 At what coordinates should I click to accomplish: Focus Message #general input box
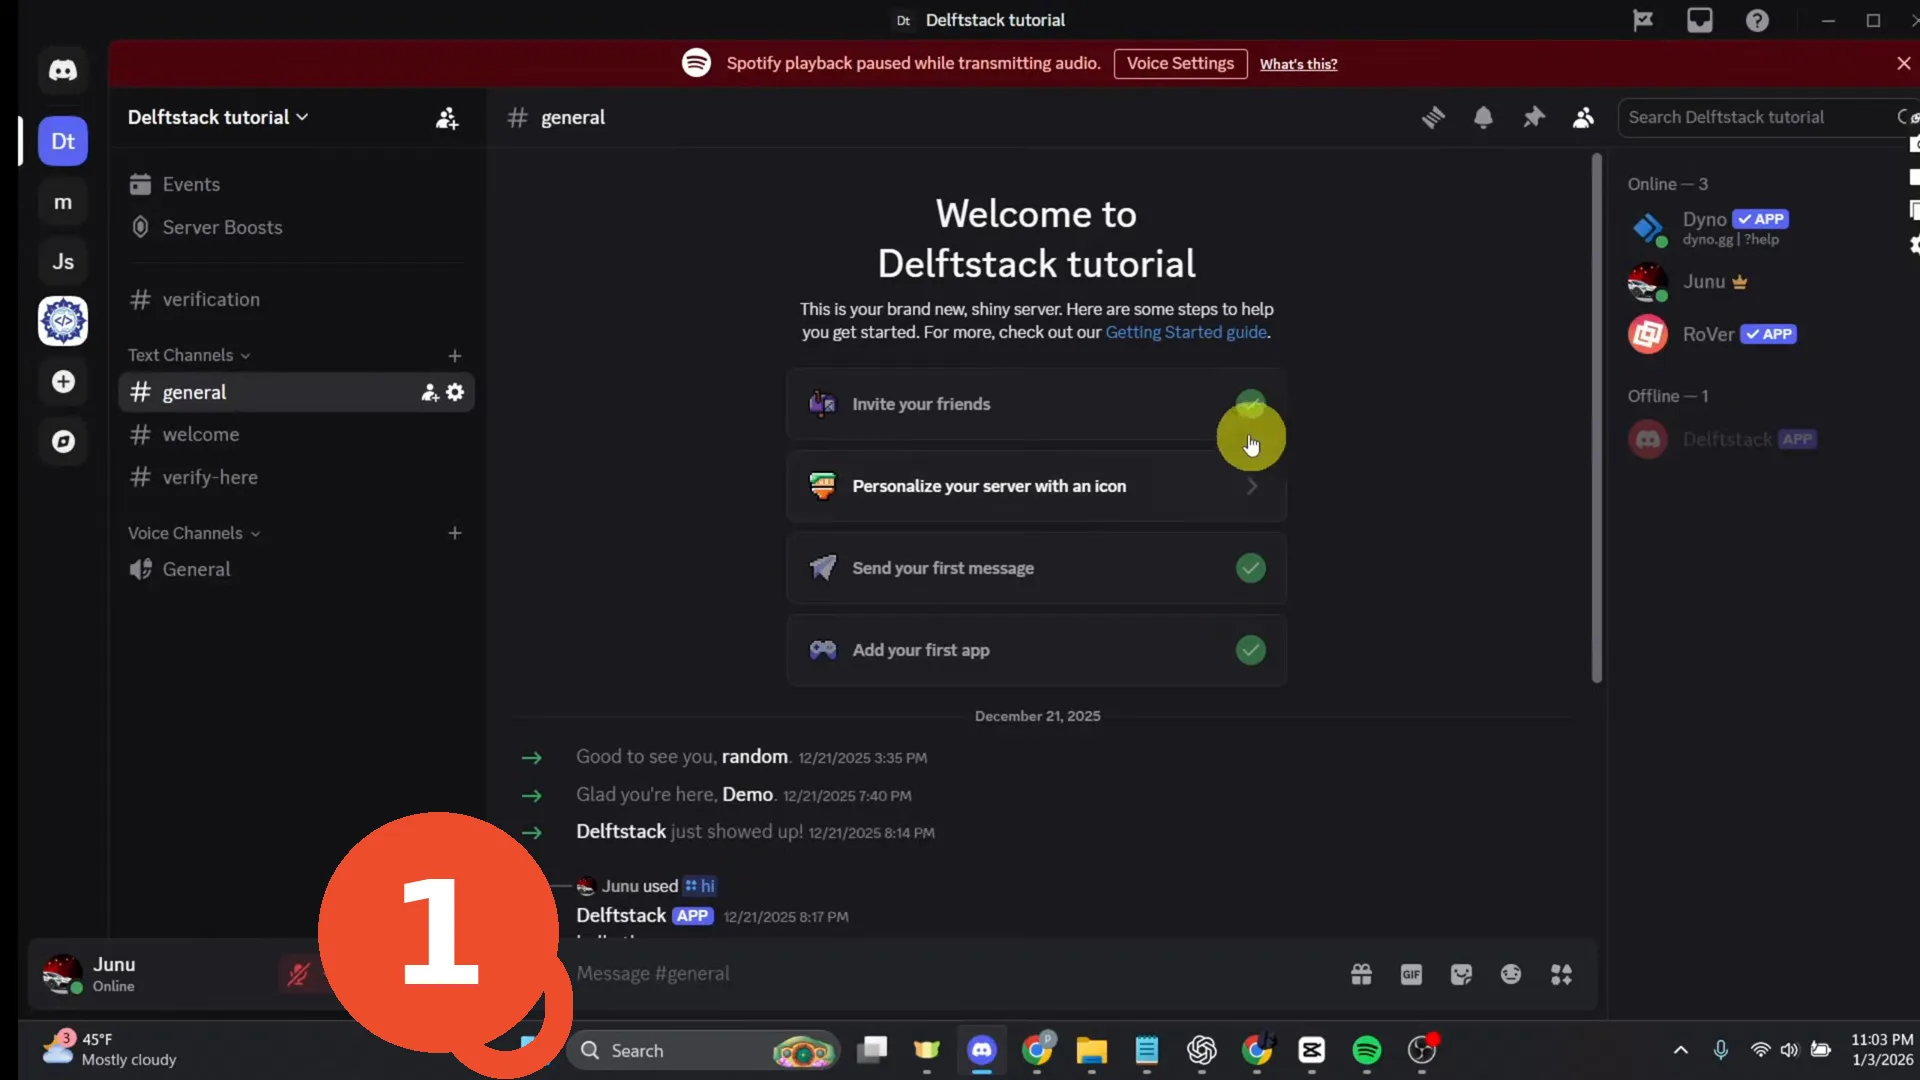point(950,974)
